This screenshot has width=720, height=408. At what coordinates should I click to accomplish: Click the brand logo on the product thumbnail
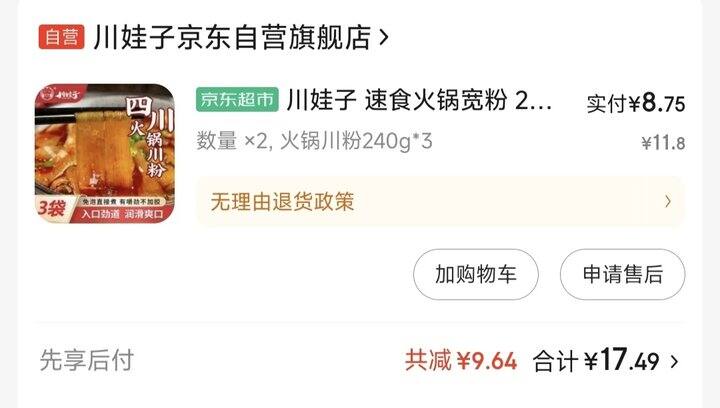coord(61,95)
